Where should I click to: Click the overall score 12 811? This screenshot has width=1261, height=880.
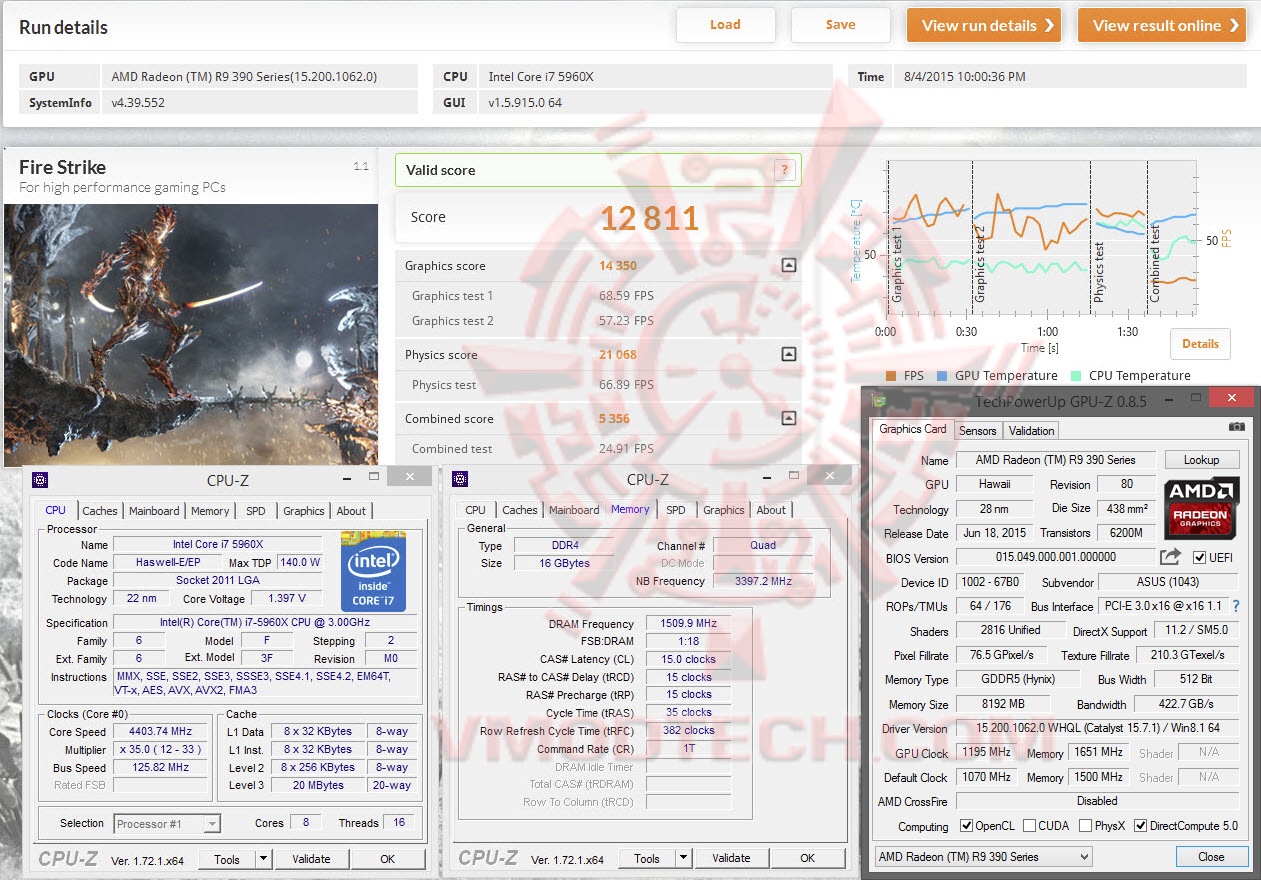coord(650,217)
